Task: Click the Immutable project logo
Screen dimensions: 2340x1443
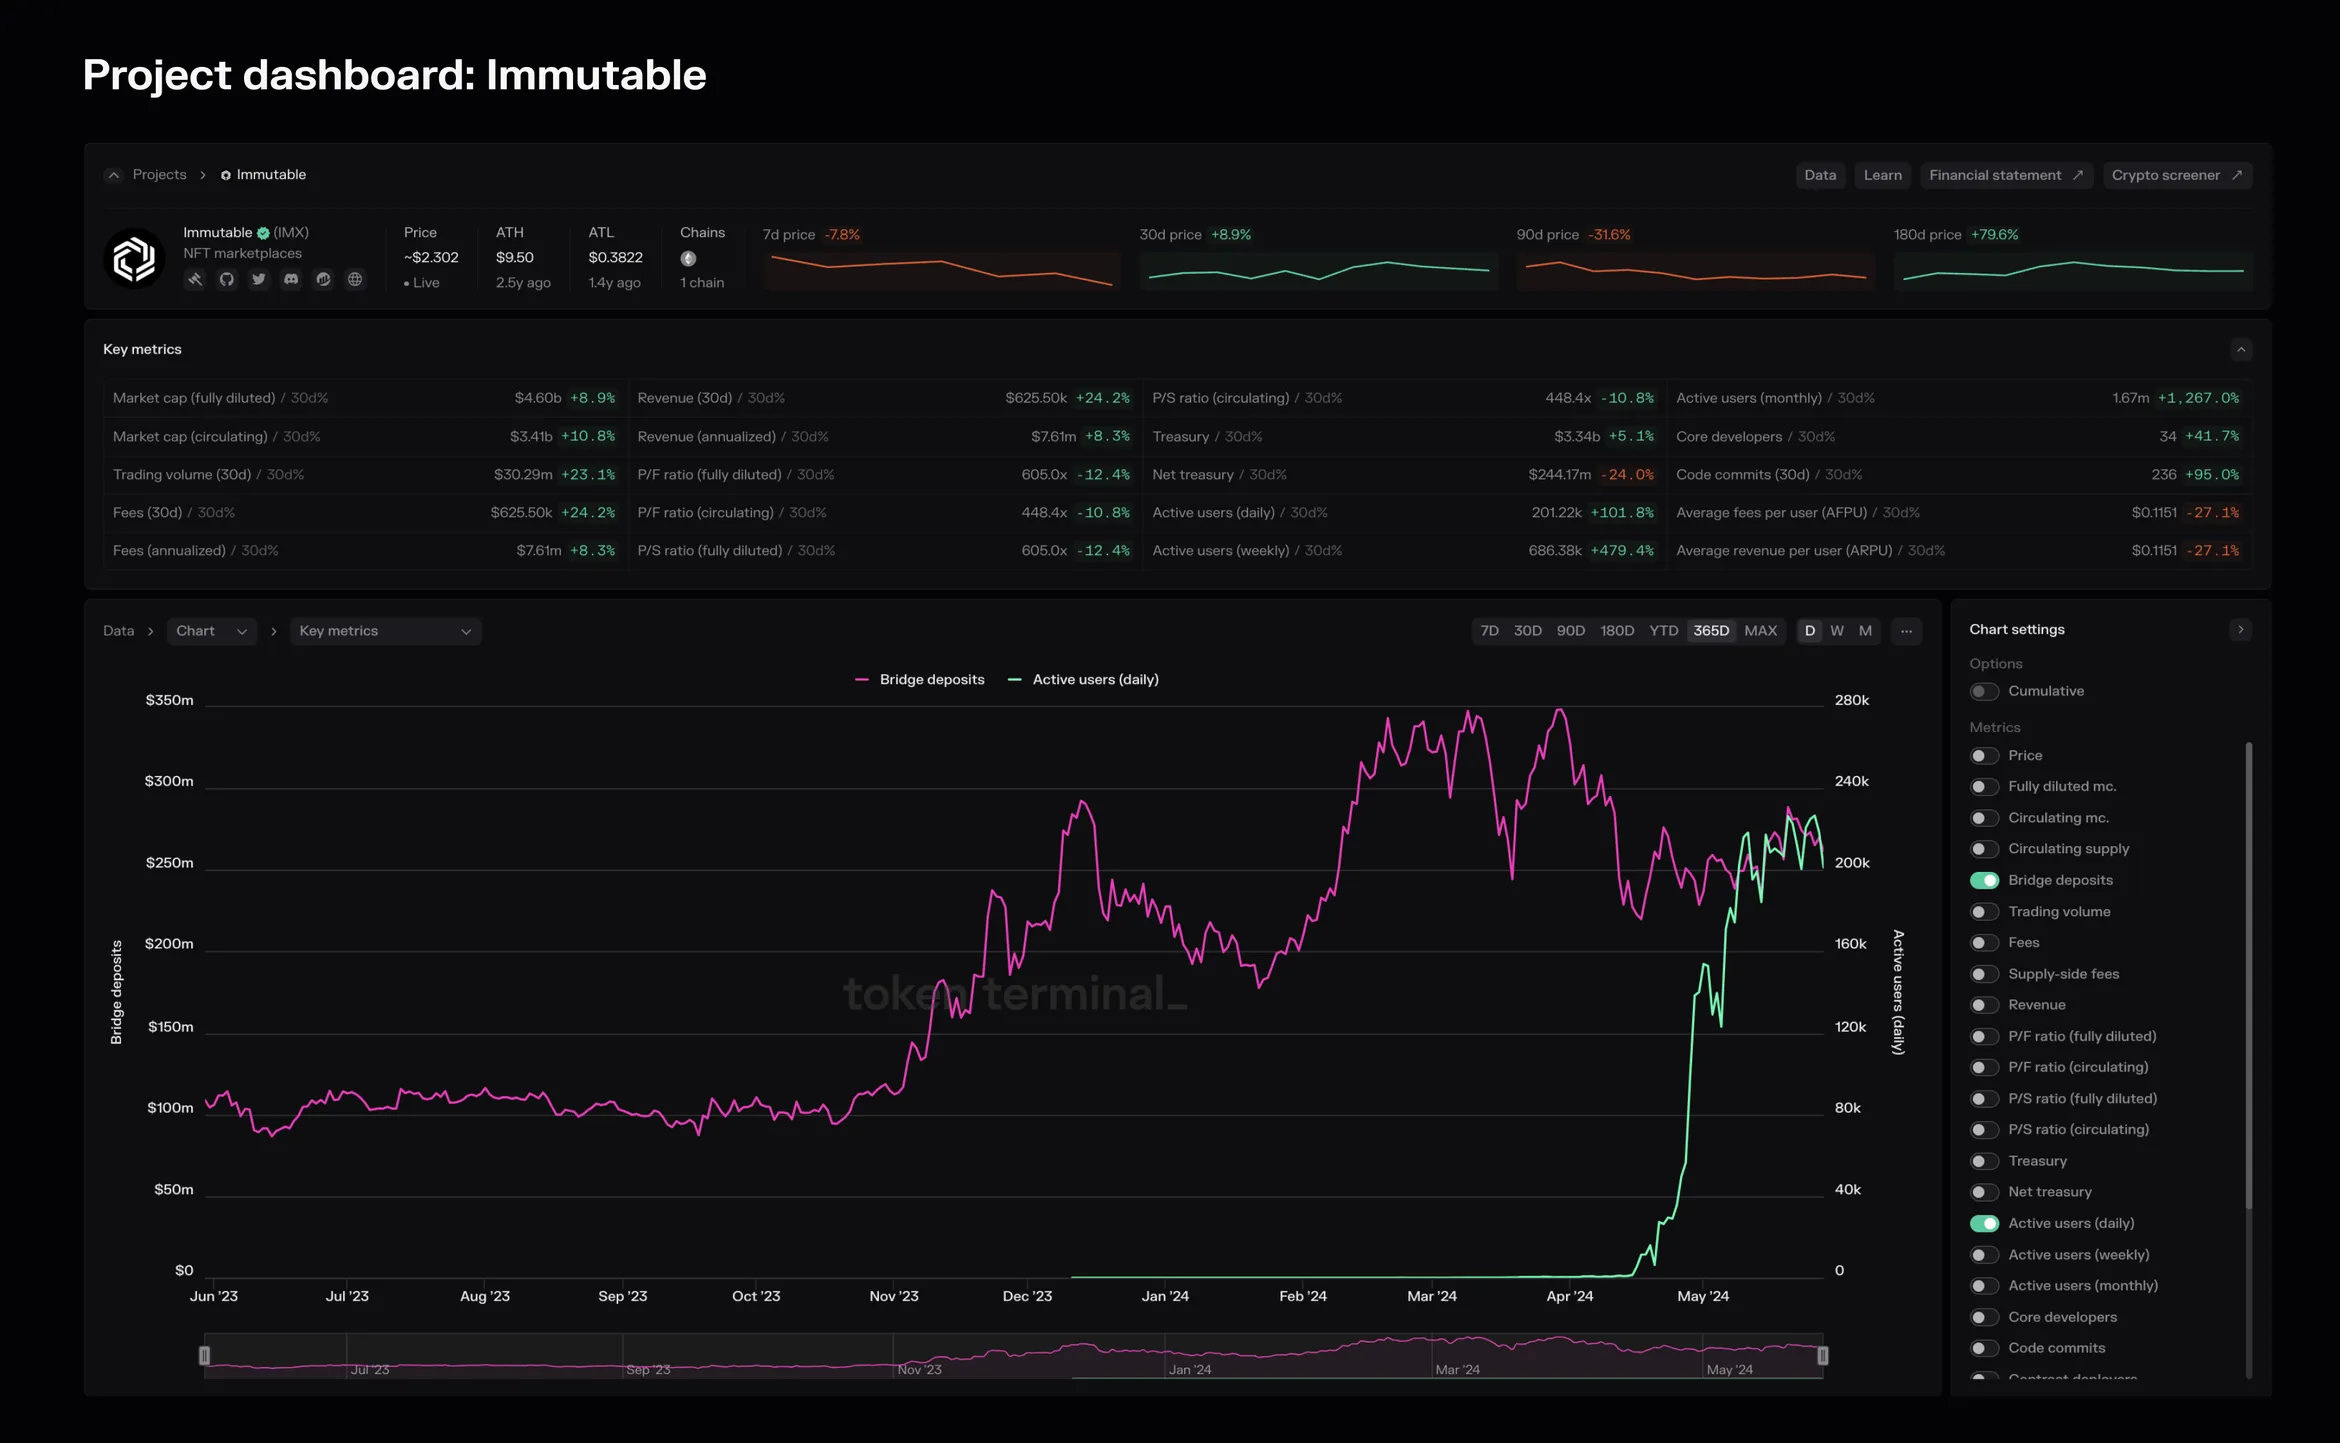Action: point(133,259)
